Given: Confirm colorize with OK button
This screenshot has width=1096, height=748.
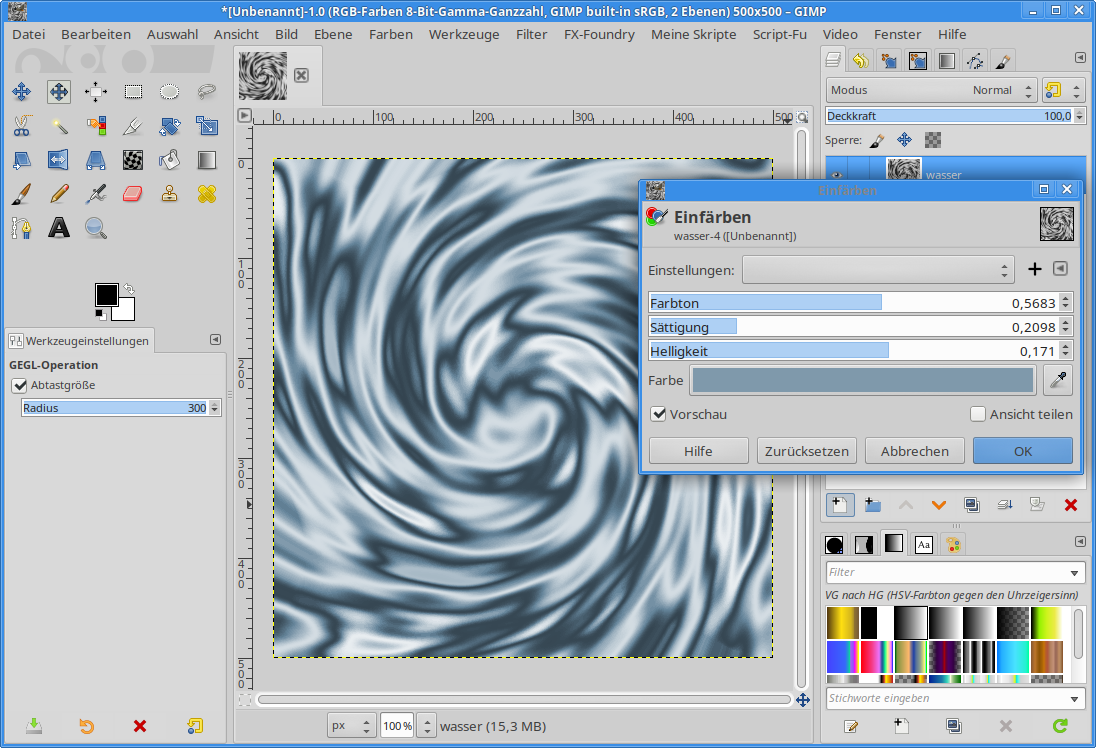Looking at the screenshot, I should pos(1022,451).
